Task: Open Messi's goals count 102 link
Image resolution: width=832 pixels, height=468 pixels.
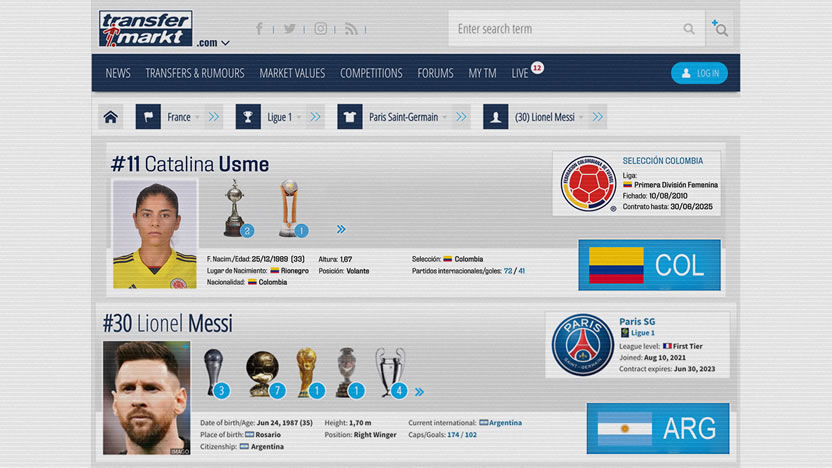Action: pos(471,435)
